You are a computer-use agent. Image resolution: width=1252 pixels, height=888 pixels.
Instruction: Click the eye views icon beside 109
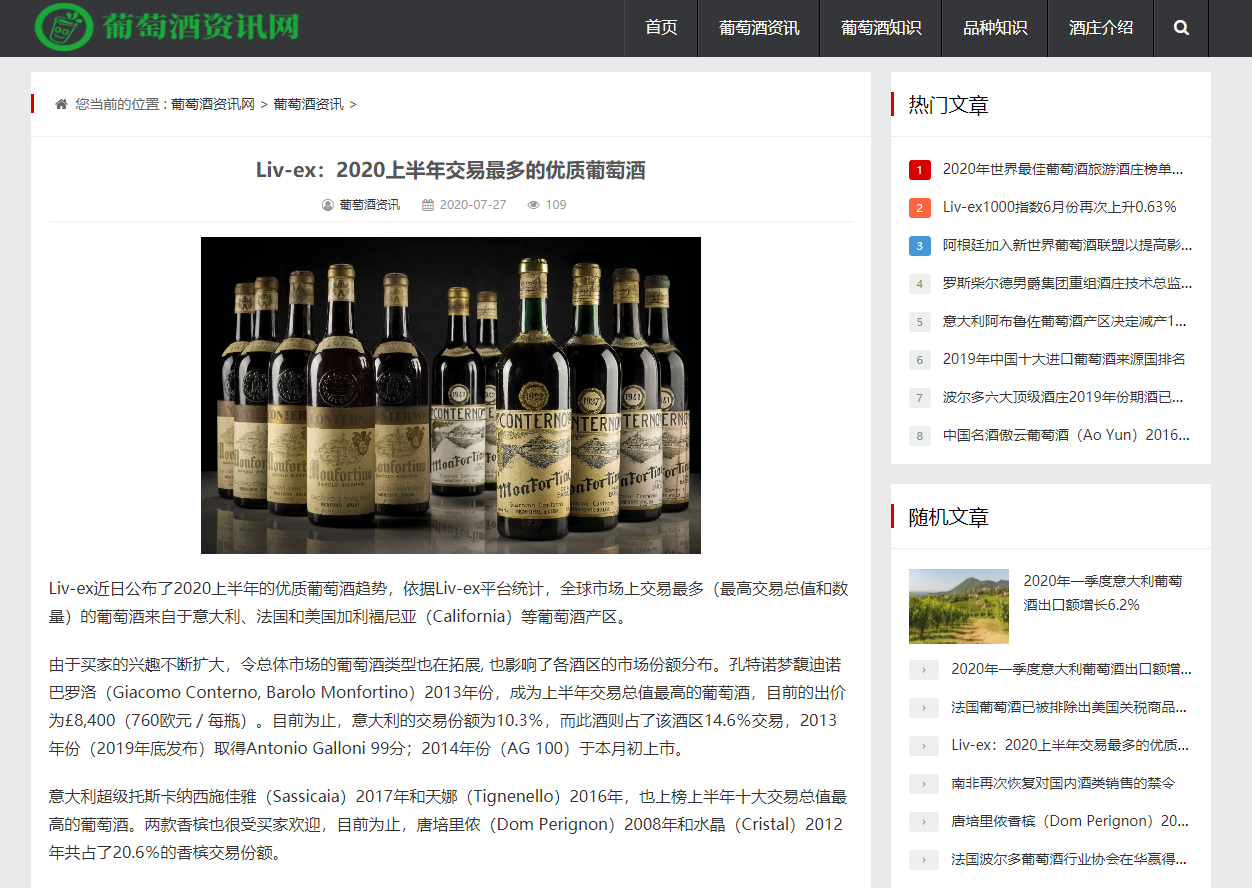(x=534, y=205)
